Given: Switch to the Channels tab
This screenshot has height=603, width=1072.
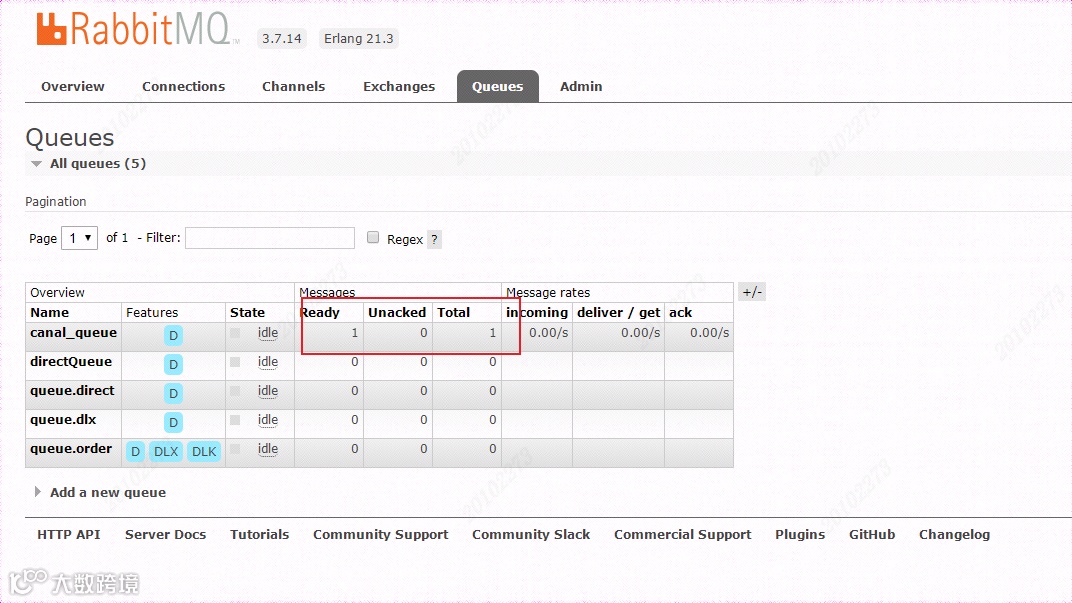Looking at the screenshot, I should (x=293, y=87).
